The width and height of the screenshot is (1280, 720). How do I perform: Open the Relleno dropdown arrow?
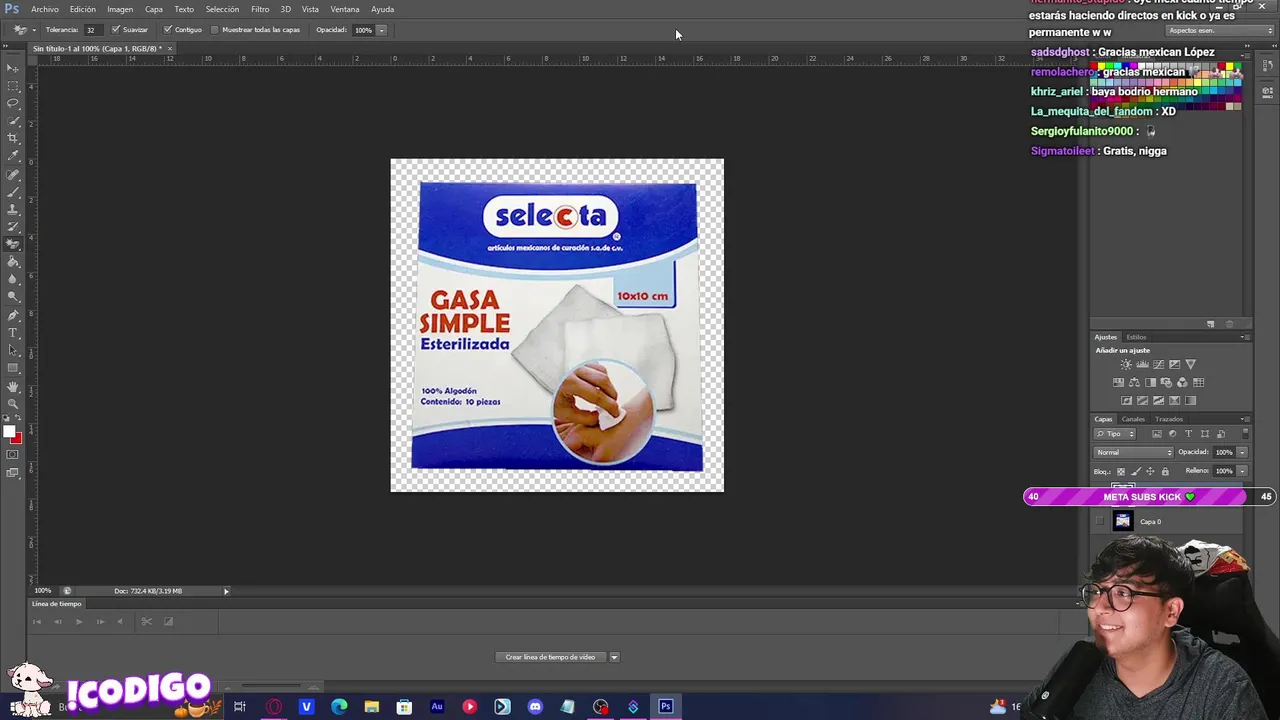coord(1242,471)
